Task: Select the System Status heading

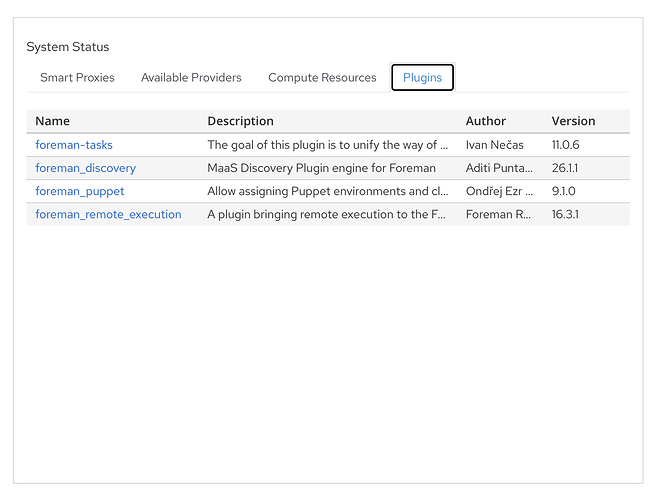Action: click(67, 47)
